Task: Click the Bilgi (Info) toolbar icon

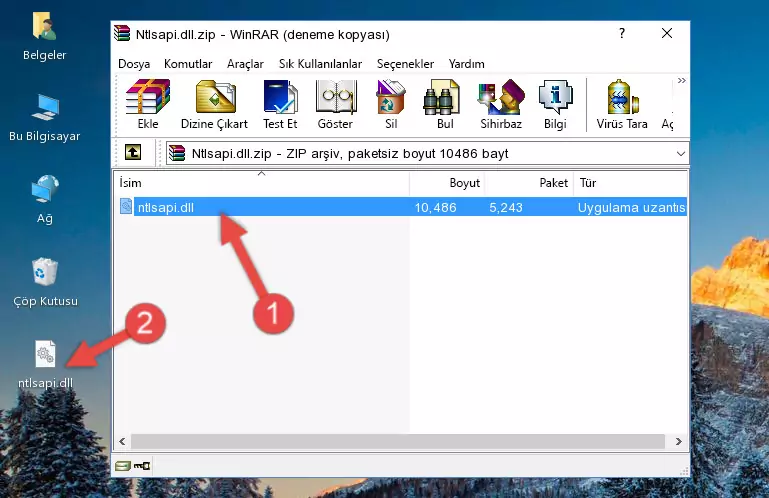Action: click(x=555, y=104)
